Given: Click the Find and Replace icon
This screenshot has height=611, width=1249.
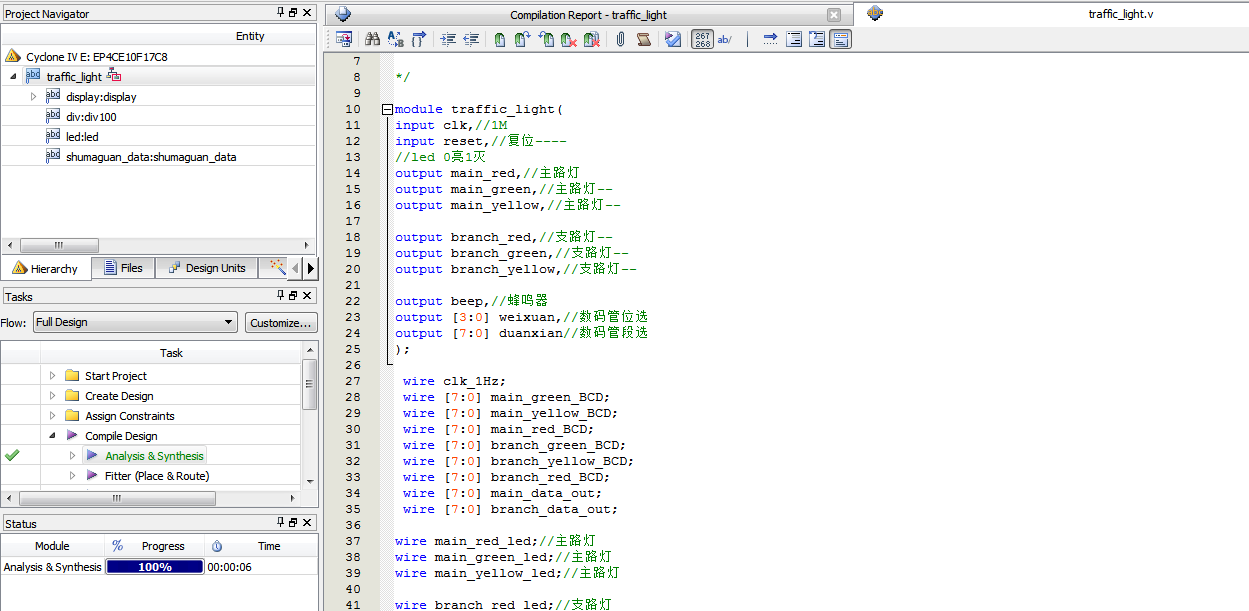Looking at the screenshot, I should pyautogui.click(x=395, y=40).
